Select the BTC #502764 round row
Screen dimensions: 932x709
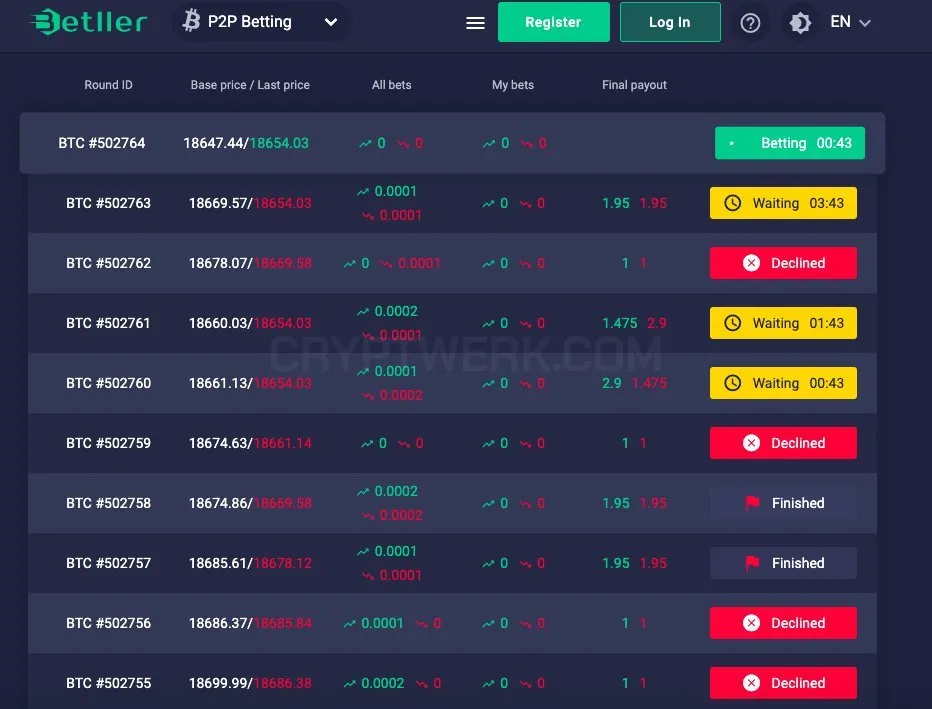point(452,143)
